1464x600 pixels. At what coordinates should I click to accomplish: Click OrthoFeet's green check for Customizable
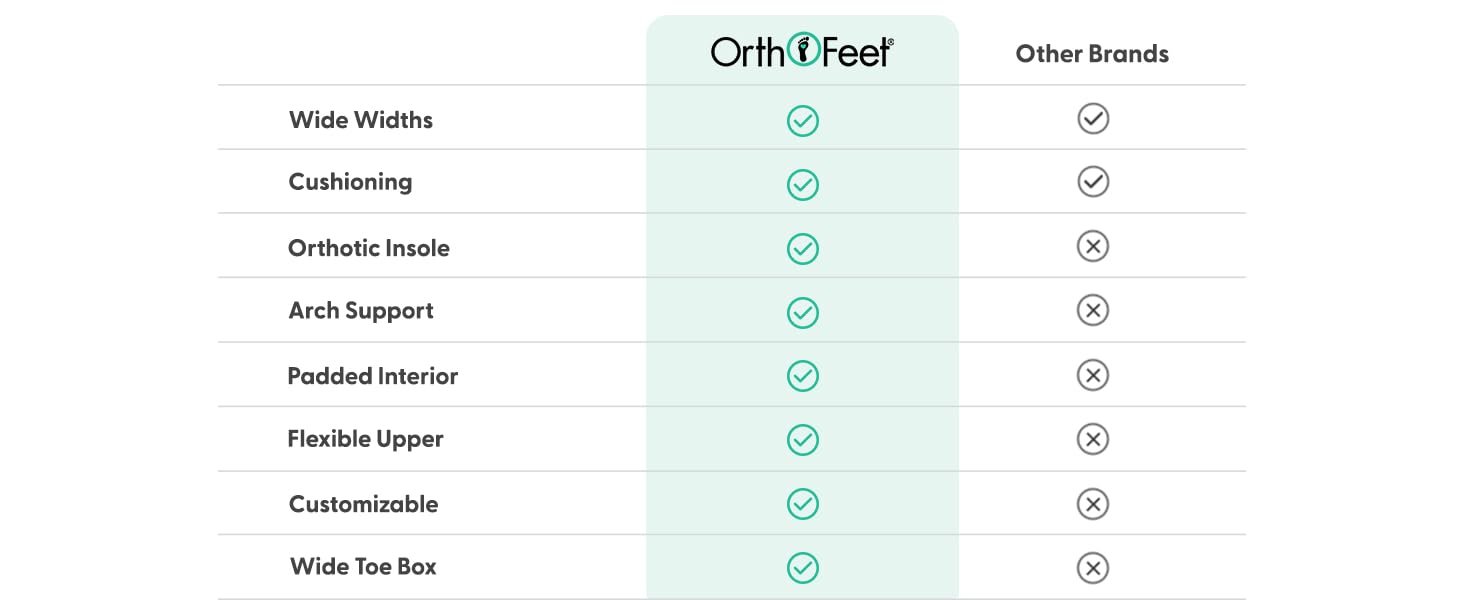802,504
